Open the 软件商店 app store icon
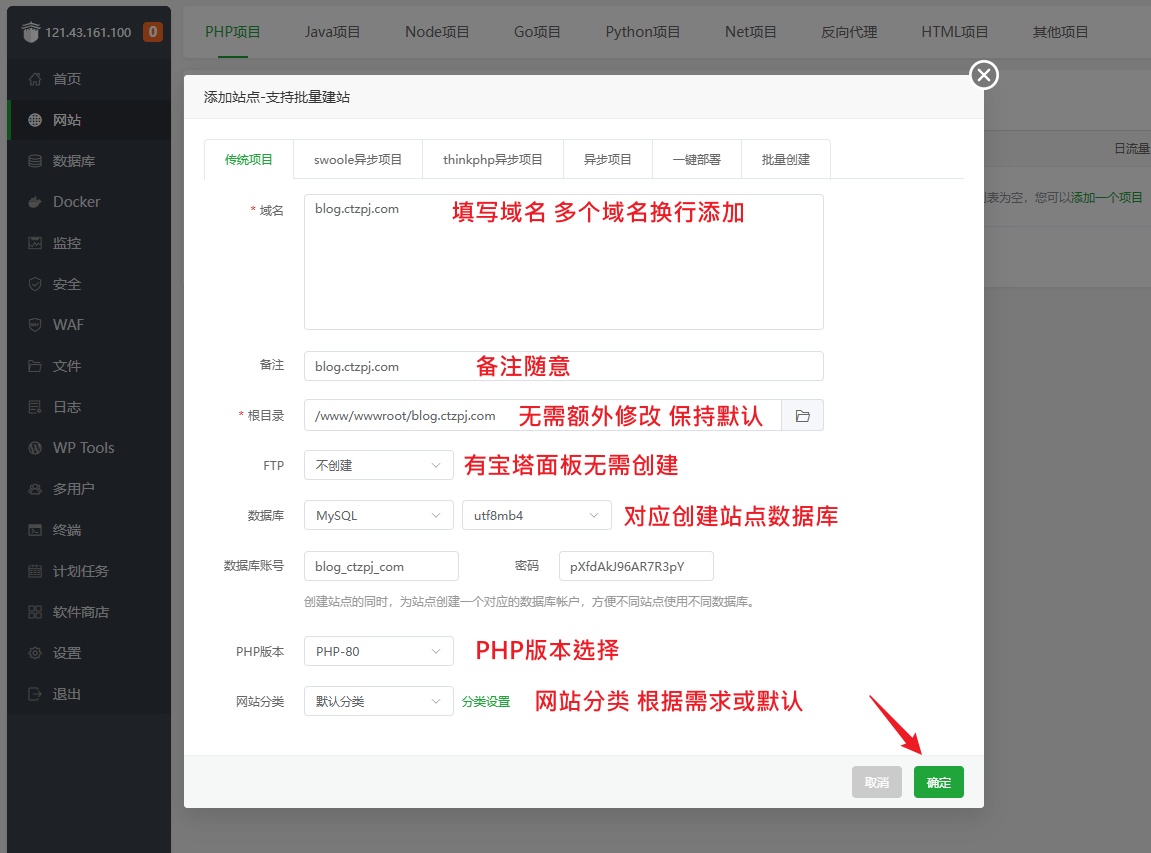Screen dimensions: 1151x853 [35, 612]
